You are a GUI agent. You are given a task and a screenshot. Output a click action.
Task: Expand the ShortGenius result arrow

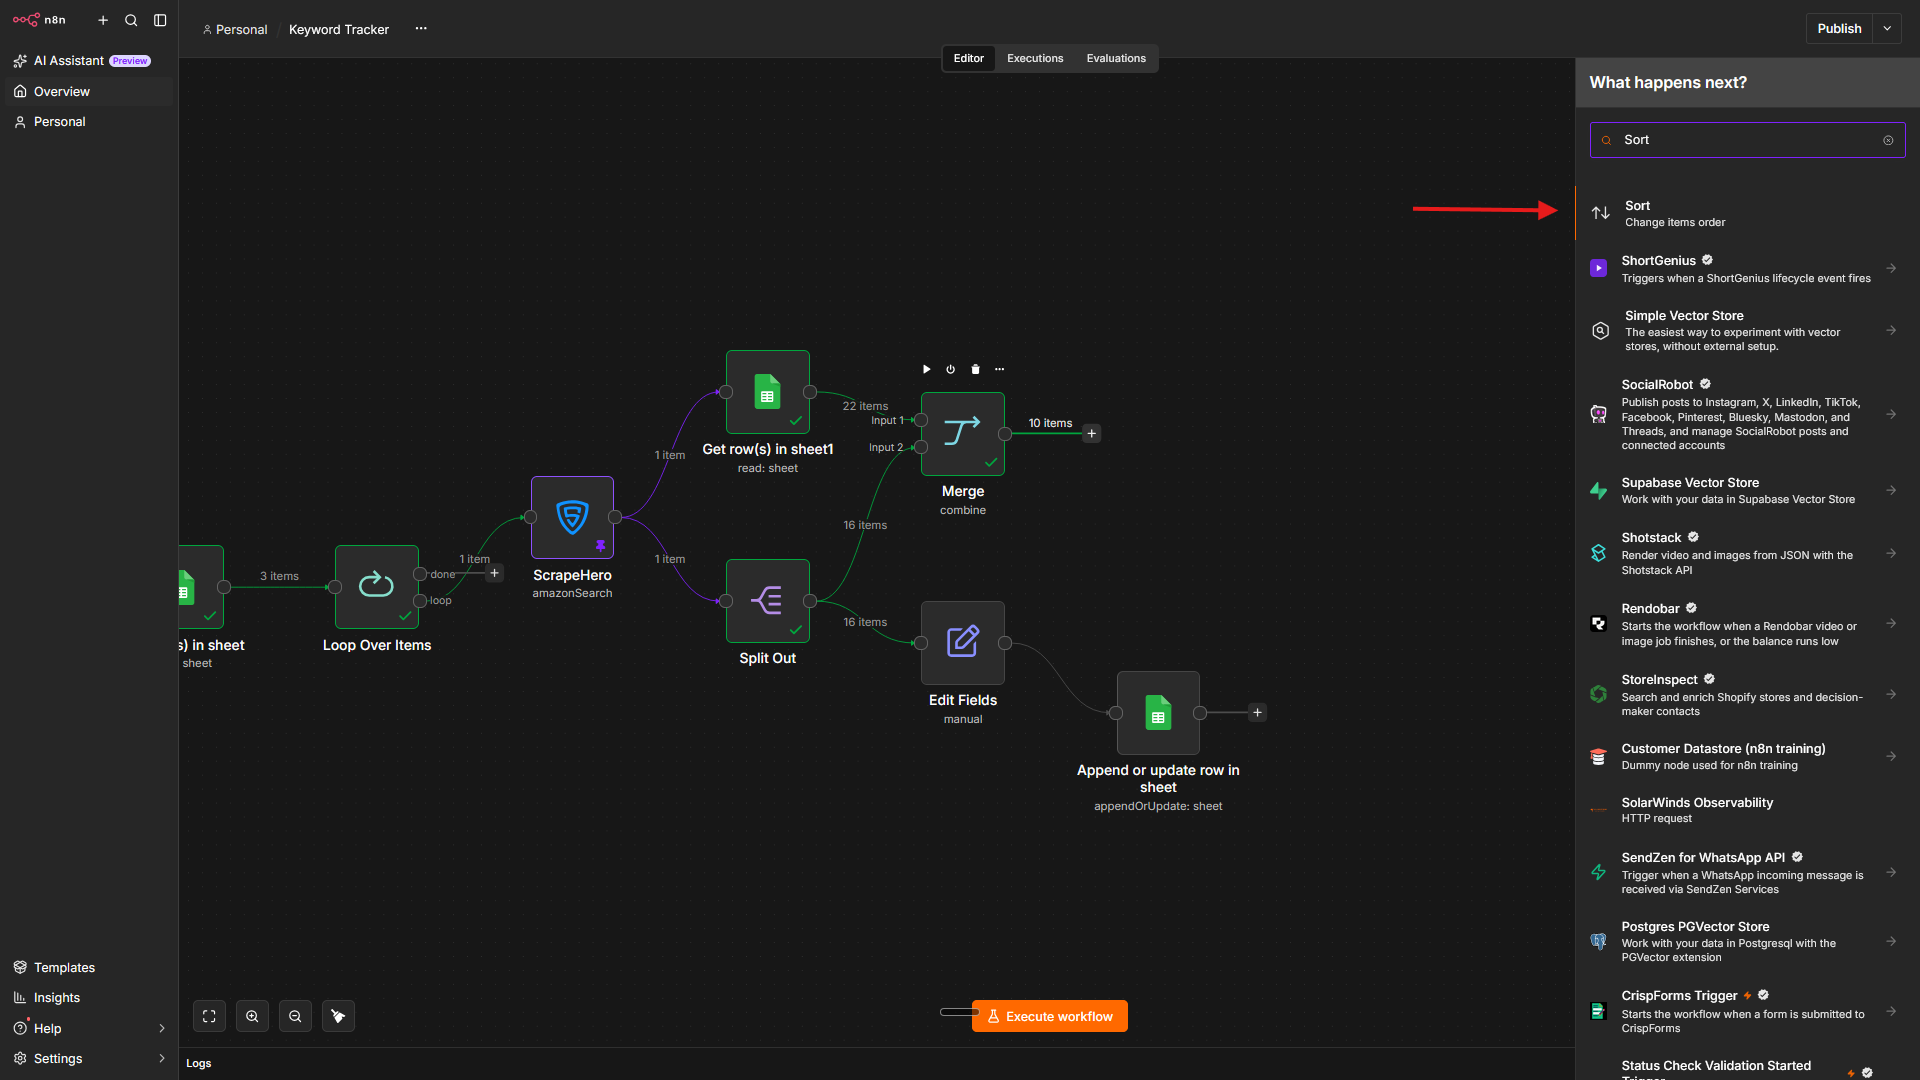click(x=1891, y=268)
